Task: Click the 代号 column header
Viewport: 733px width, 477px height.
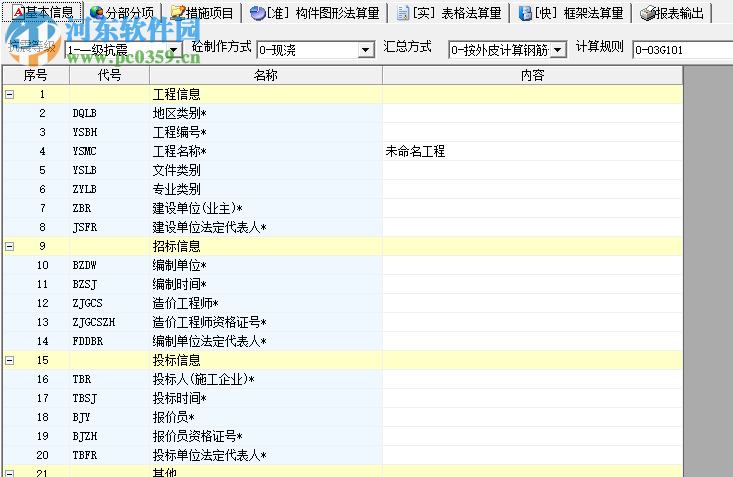Action: [x=109, y=75]
